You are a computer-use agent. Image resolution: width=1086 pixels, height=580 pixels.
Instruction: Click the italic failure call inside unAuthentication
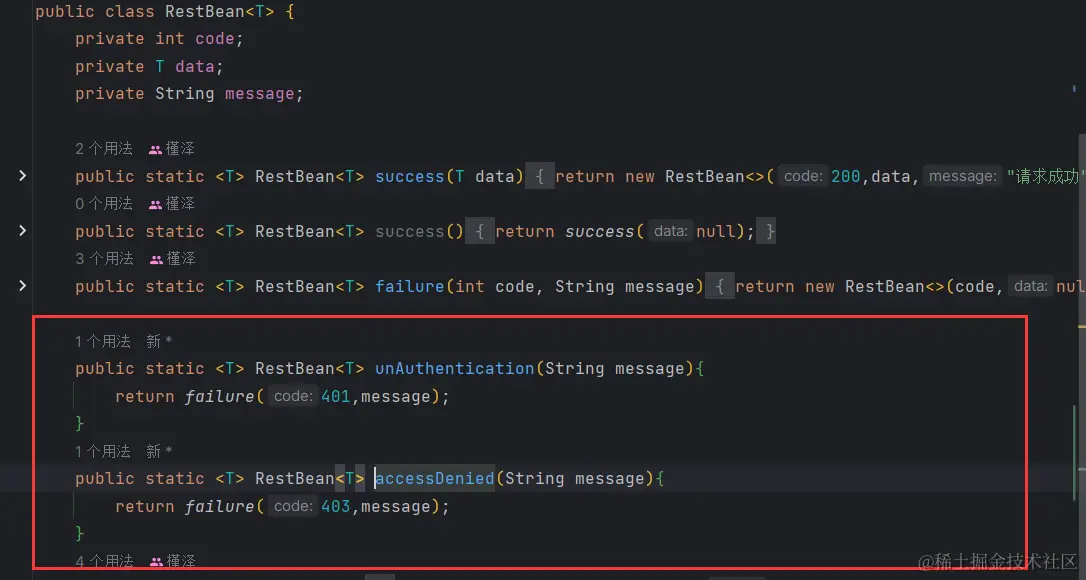click(x=220, y=396)
